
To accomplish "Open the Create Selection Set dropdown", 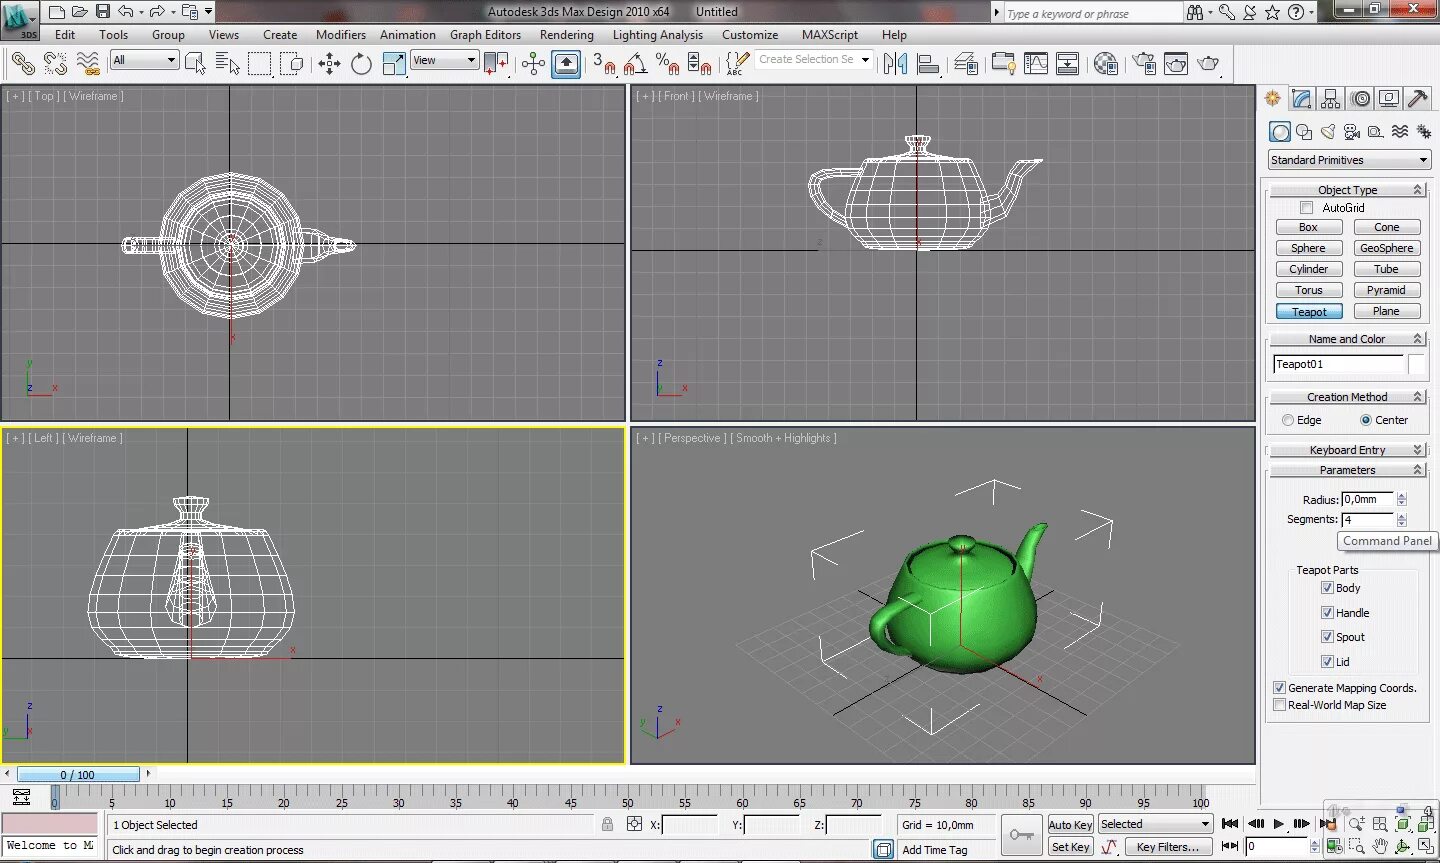I will 814,59.
